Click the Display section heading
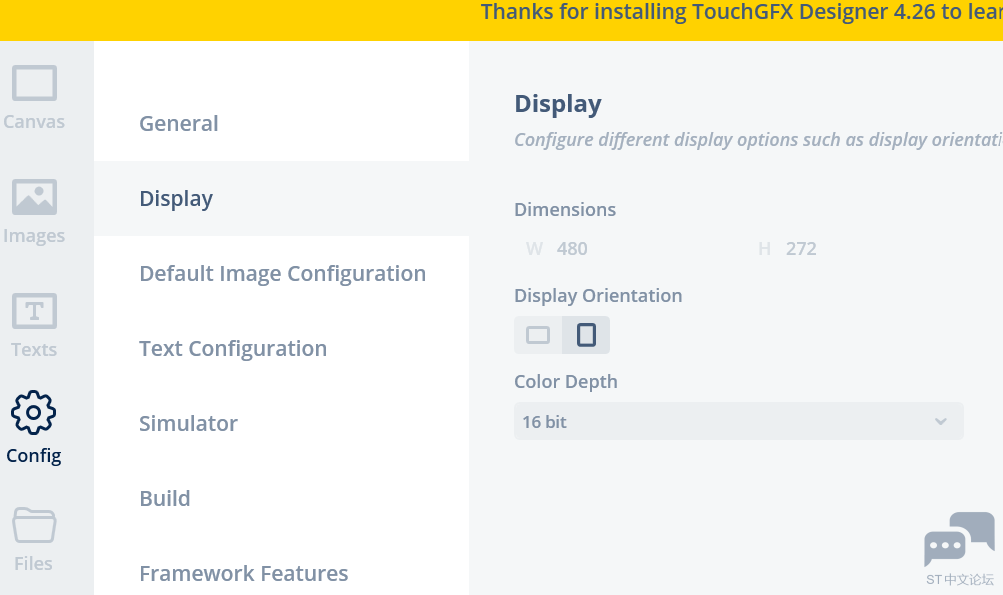1003x595 pixels. tap(558, 104)
